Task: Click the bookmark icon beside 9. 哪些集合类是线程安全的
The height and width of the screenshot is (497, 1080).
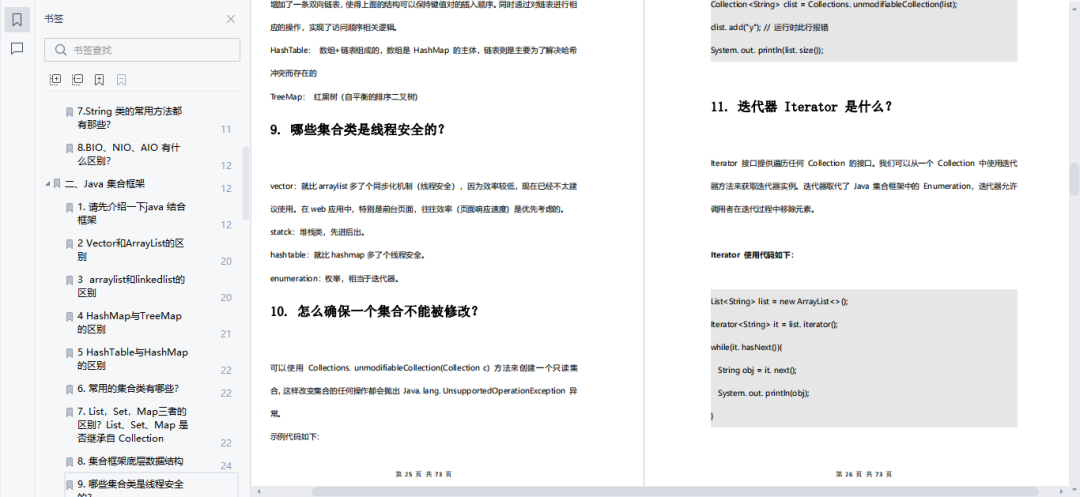Action: (x=70, y=485)
